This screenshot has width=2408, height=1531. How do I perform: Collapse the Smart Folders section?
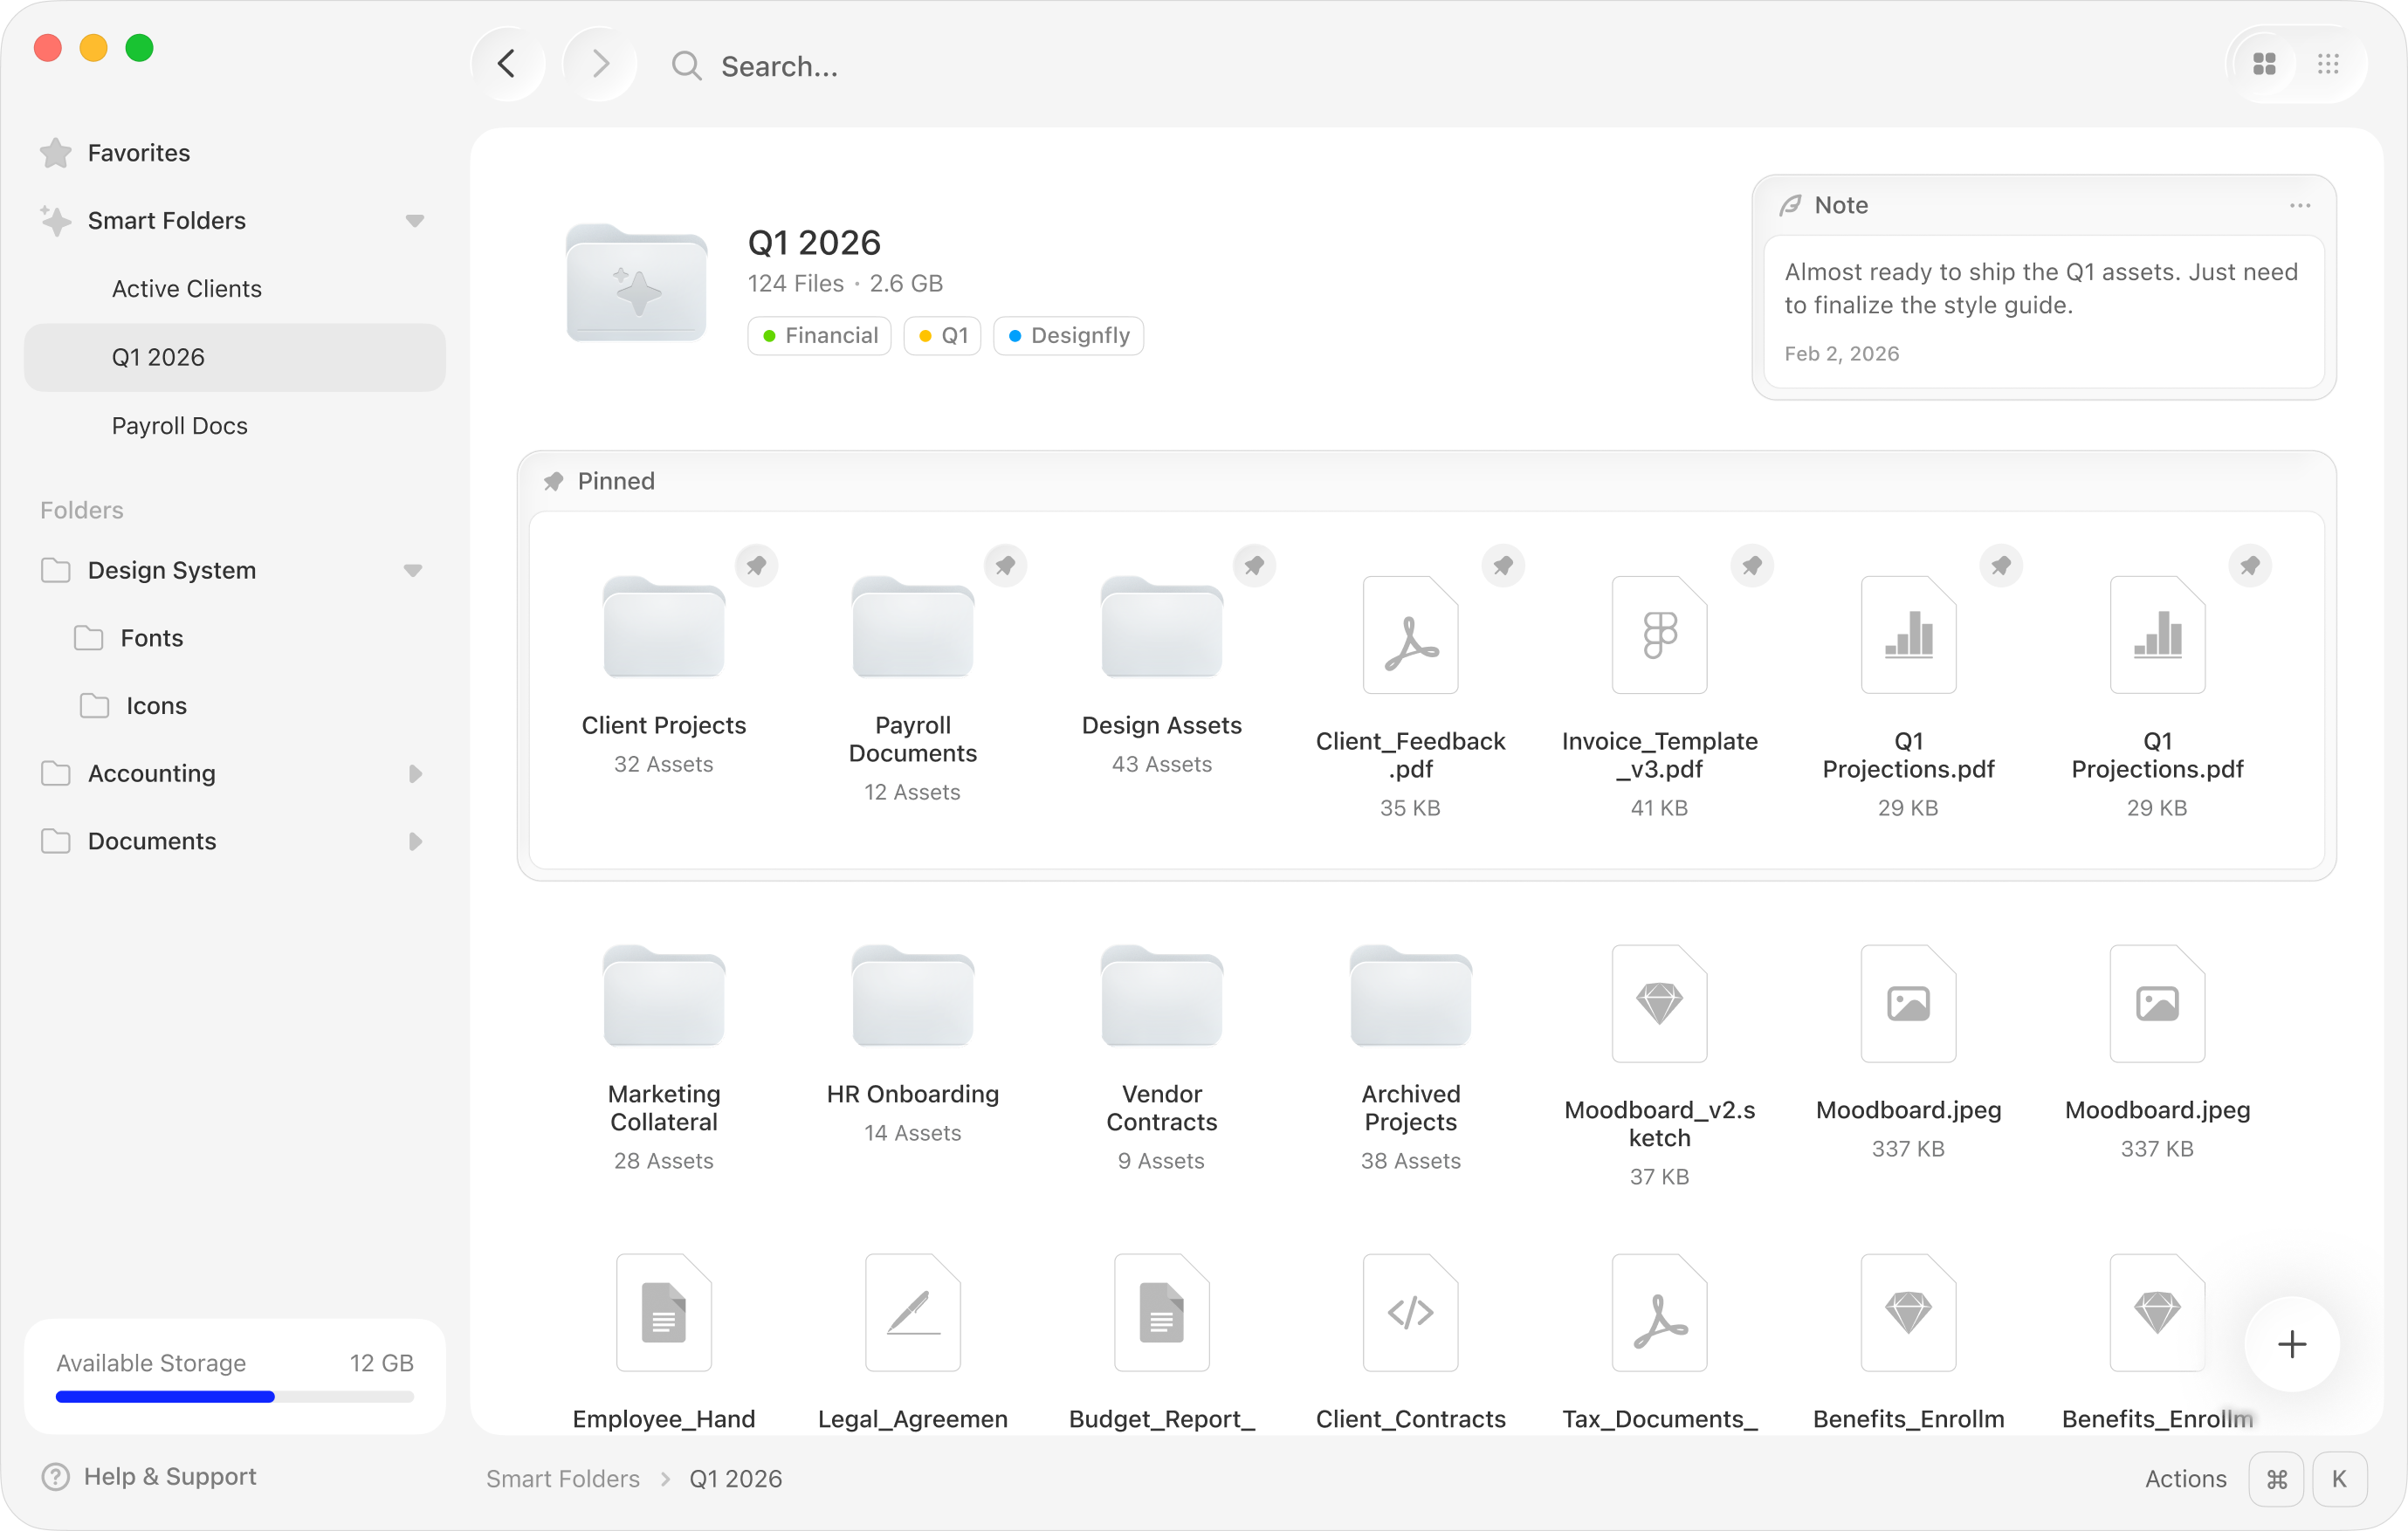tap(414, 221)
